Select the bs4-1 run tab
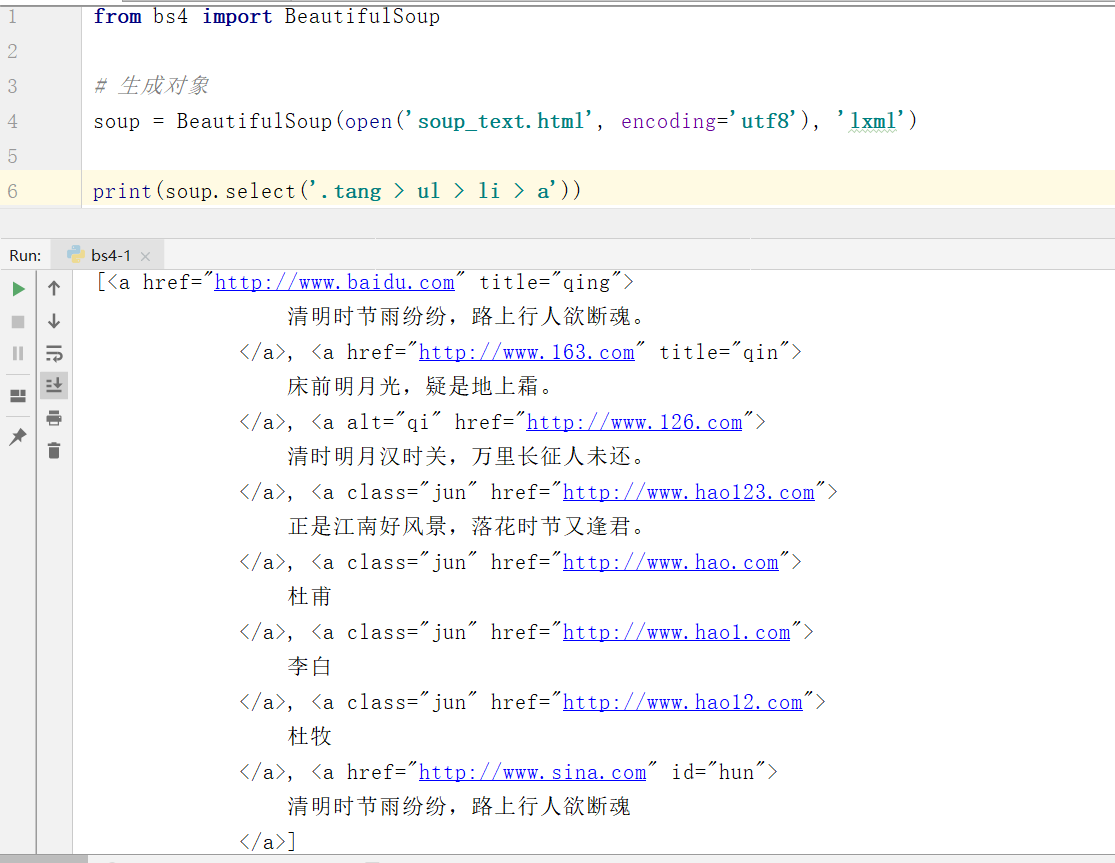Screen dimensions: 1115x863 coord(108,255)
